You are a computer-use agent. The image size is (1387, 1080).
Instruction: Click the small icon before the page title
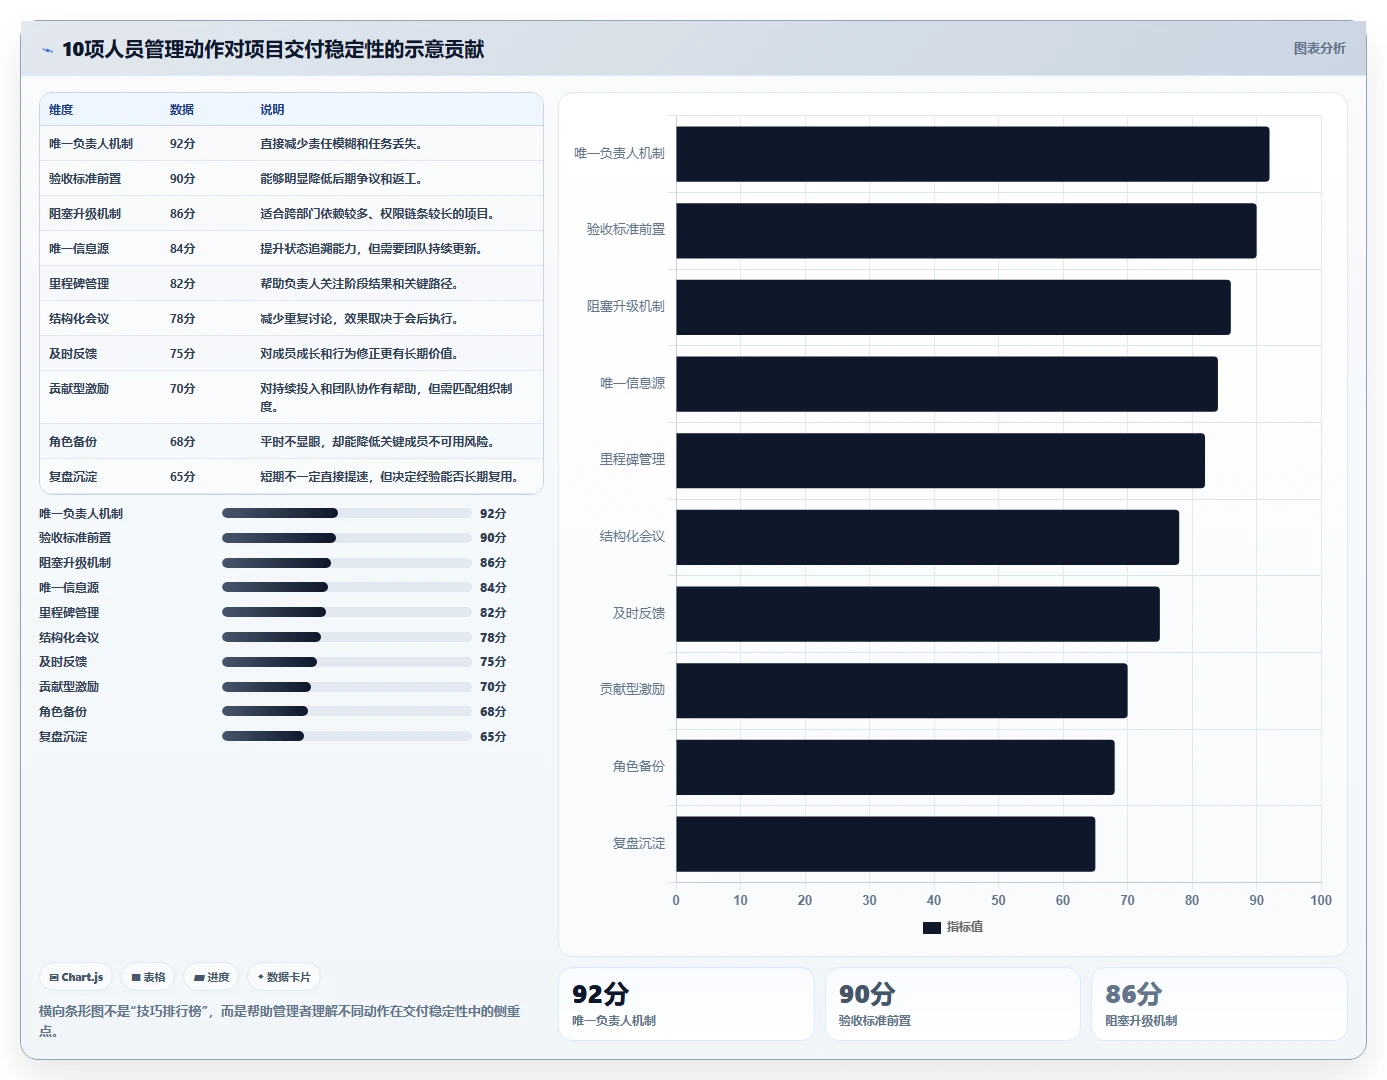click(47, 50)
